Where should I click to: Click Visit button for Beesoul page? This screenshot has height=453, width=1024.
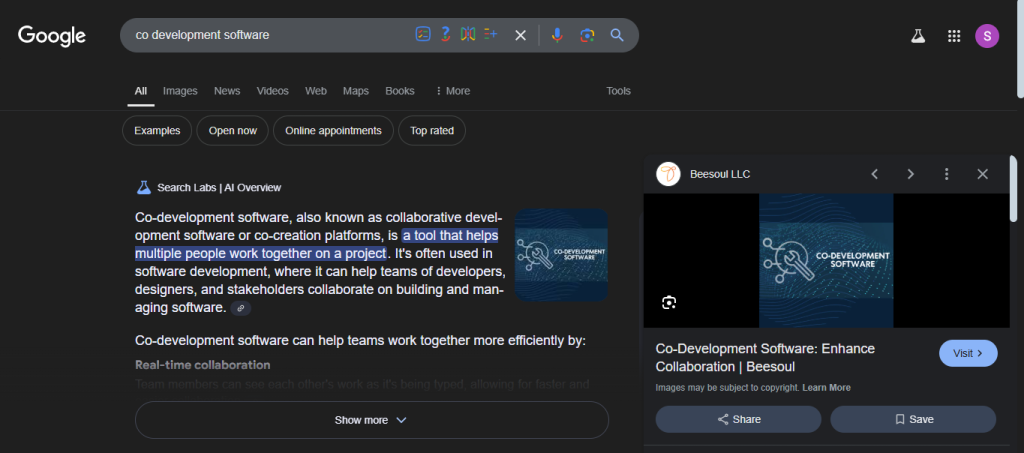point(968,353)
